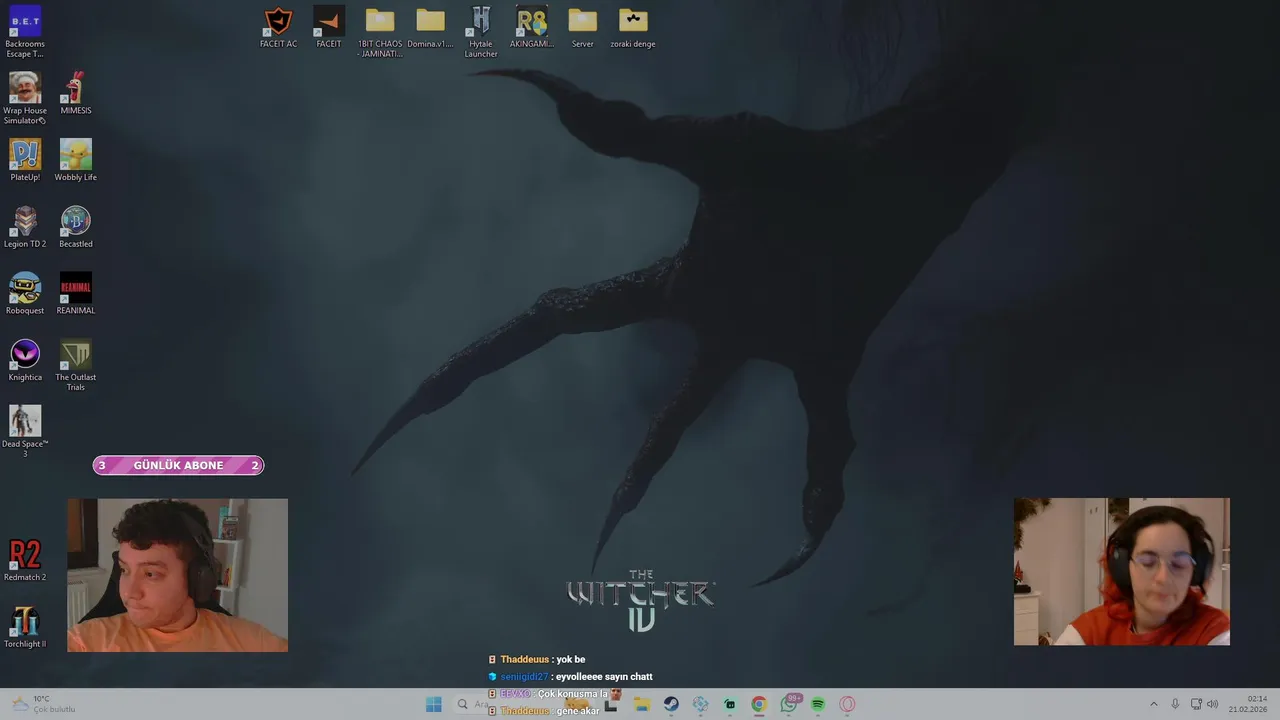
Task: Open the Roboquest shortcut
Action: (25, 293)
